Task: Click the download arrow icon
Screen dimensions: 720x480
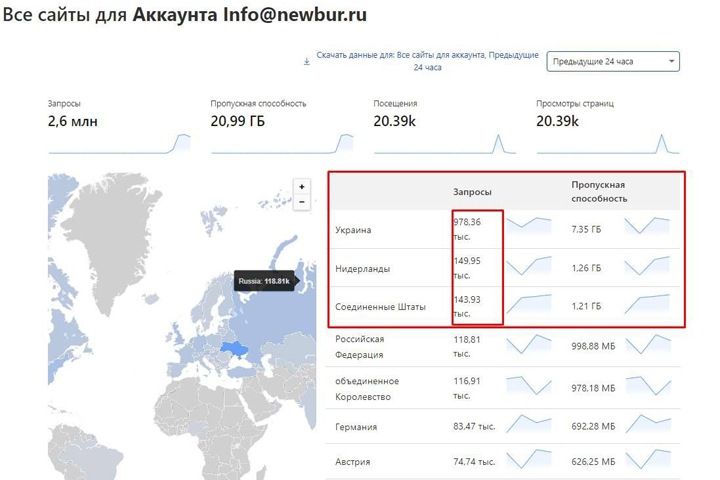Action: point(306,61)
